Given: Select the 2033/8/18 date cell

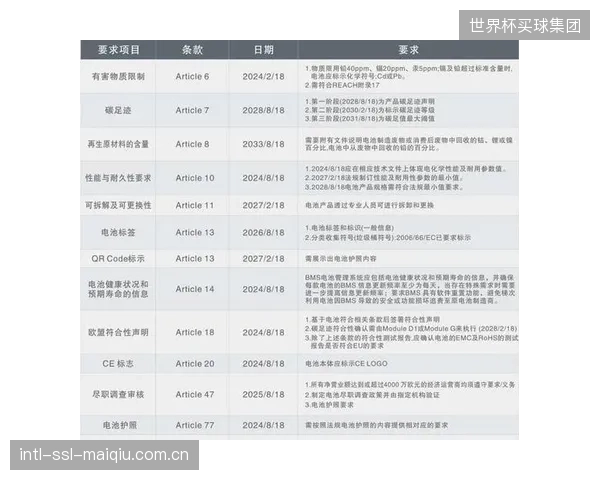Looking at the screenshot, I should point(263,144).
